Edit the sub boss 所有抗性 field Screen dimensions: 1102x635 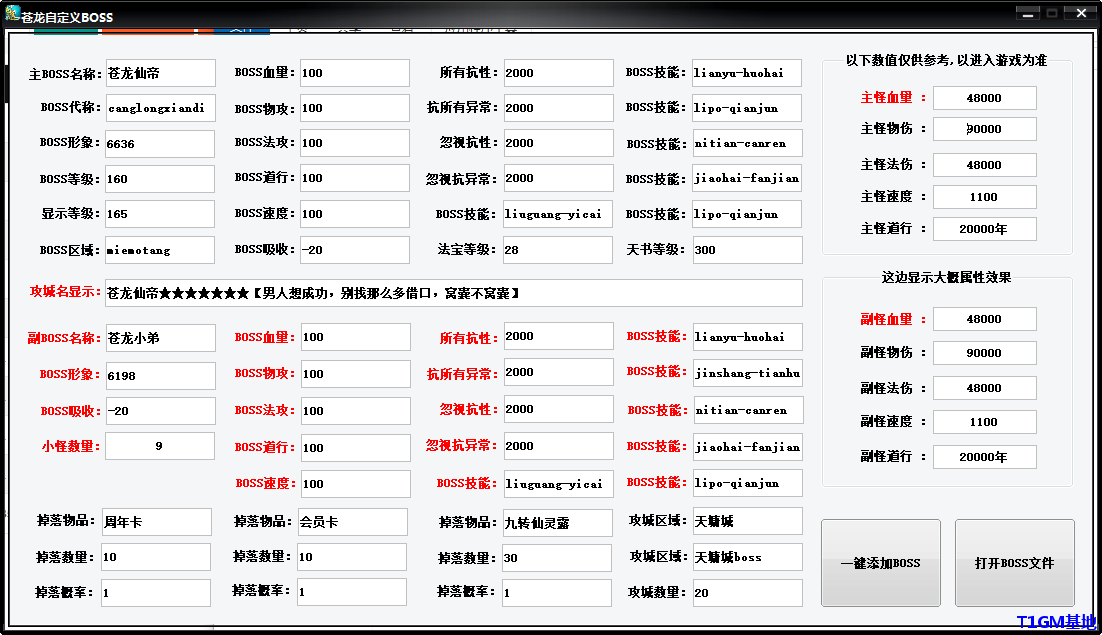point(559,336)
